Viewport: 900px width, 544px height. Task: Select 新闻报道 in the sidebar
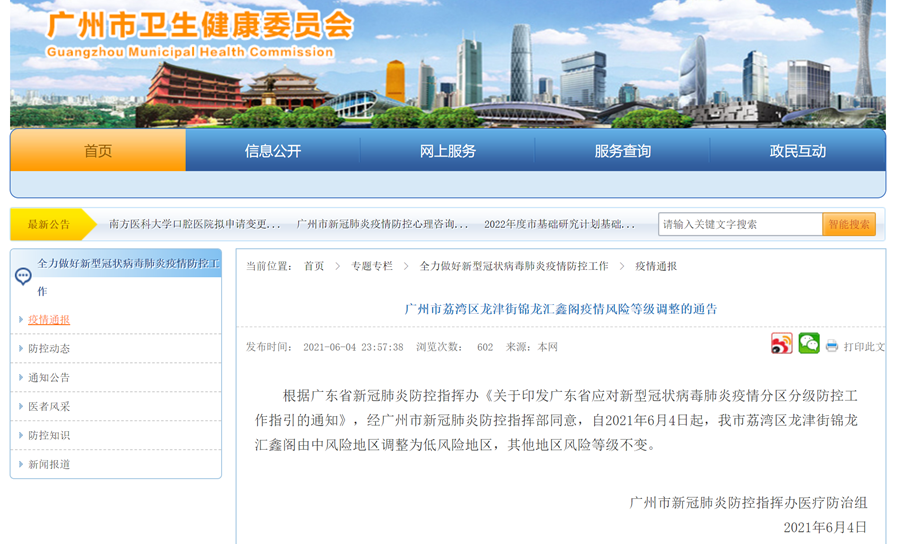click(x=49, y=464)
